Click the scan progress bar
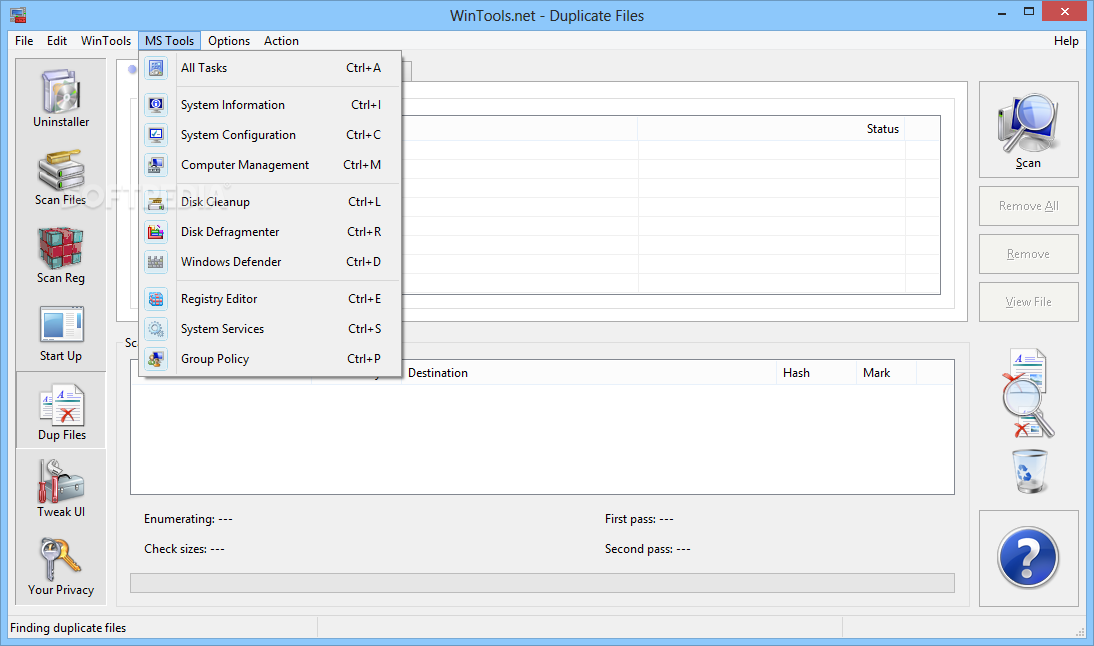 [x=542, y=583]
